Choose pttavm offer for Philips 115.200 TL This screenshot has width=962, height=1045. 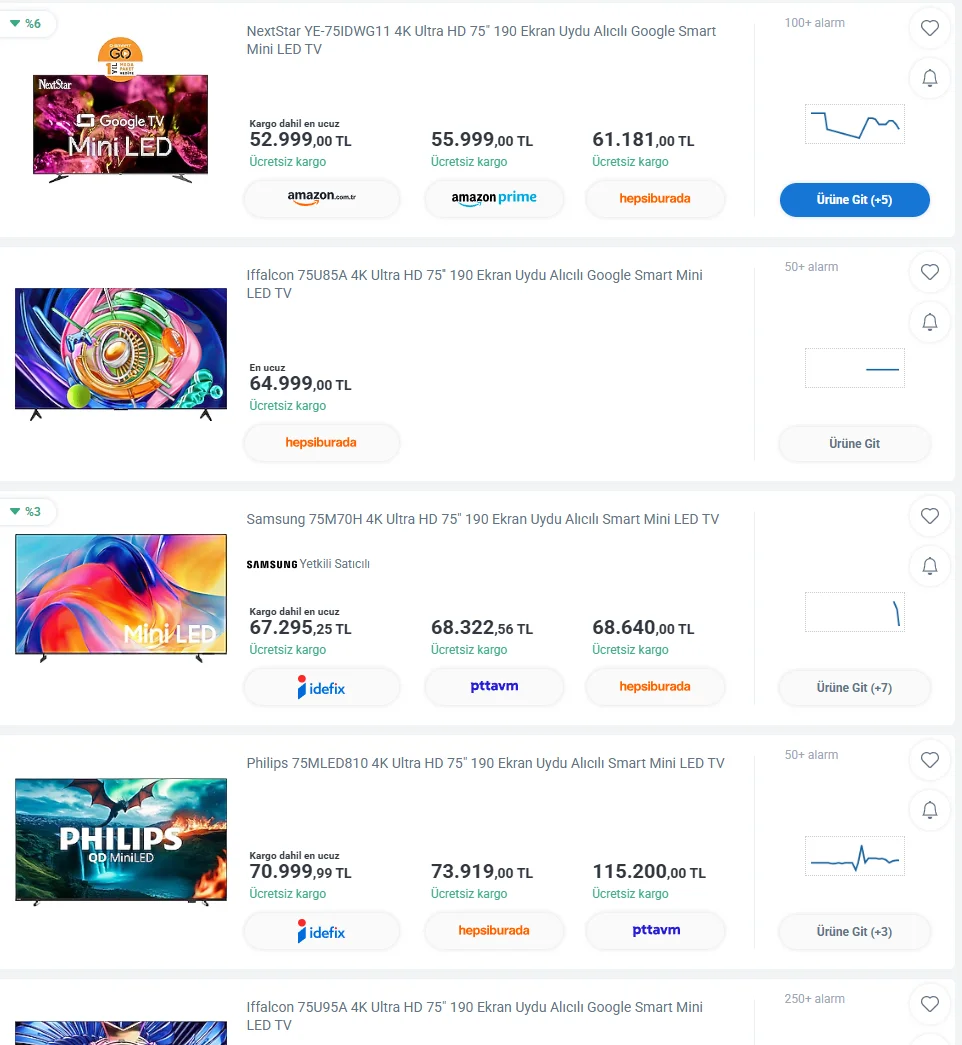pos(655,930)
